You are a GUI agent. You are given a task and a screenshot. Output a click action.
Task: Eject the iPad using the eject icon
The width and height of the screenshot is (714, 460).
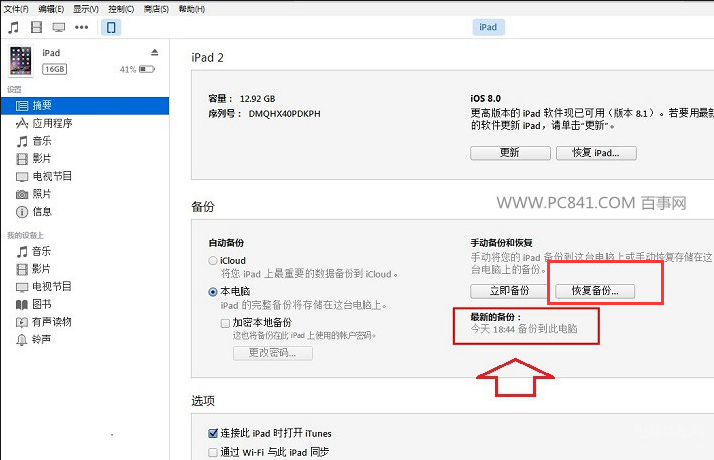coord(155,52)
